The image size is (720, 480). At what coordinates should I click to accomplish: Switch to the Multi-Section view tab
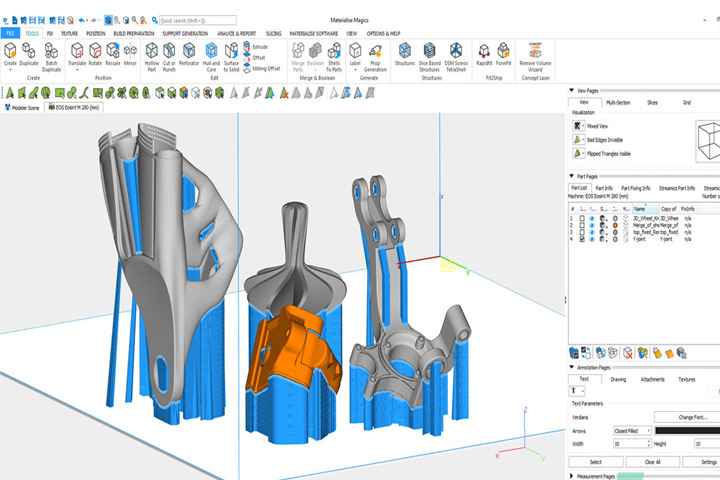click(618, 102)
